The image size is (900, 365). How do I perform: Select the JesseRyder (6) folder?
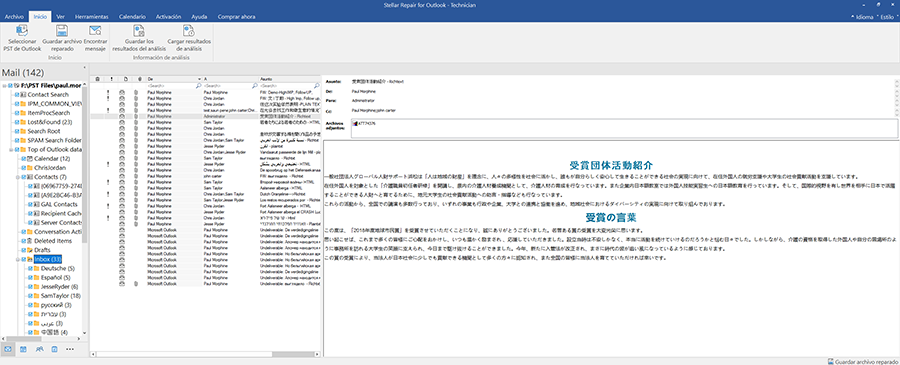[x=60, y=287]
